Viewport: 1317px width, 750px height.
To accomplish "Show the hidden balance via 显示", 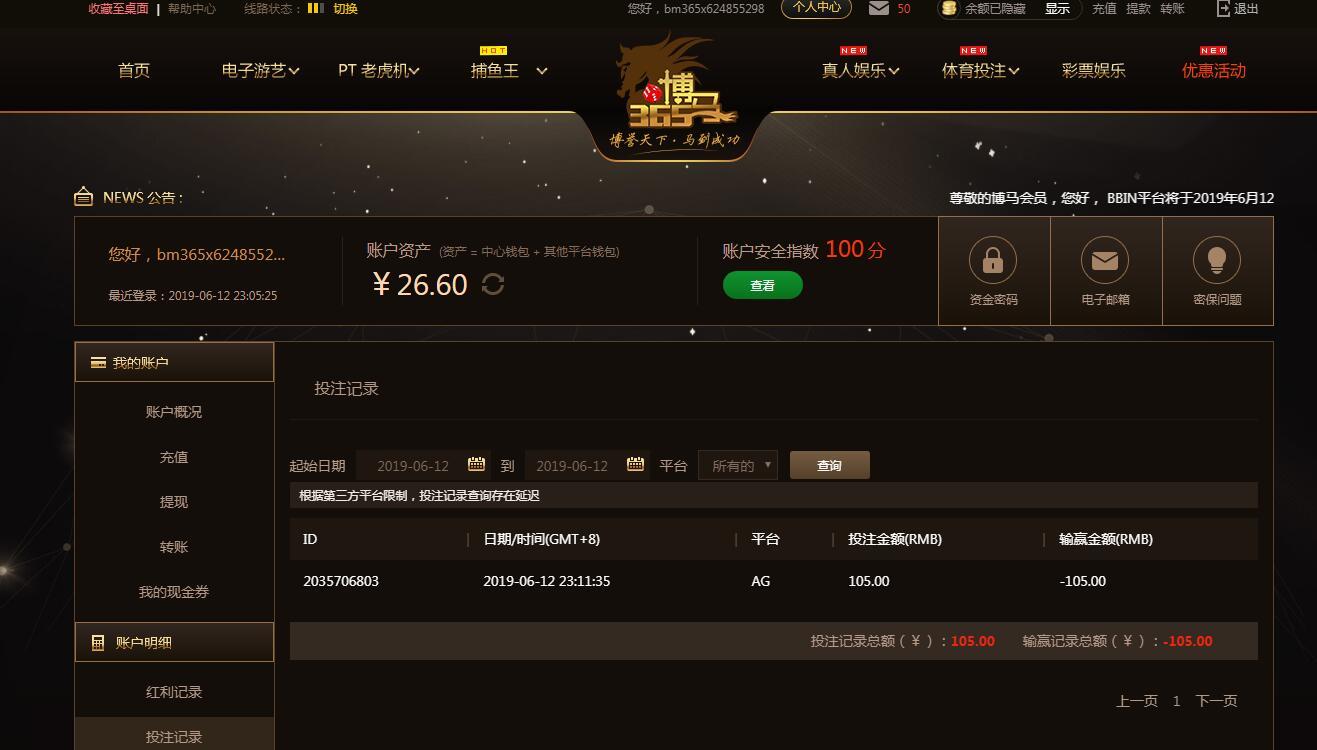I will [x=1057, y=8].
